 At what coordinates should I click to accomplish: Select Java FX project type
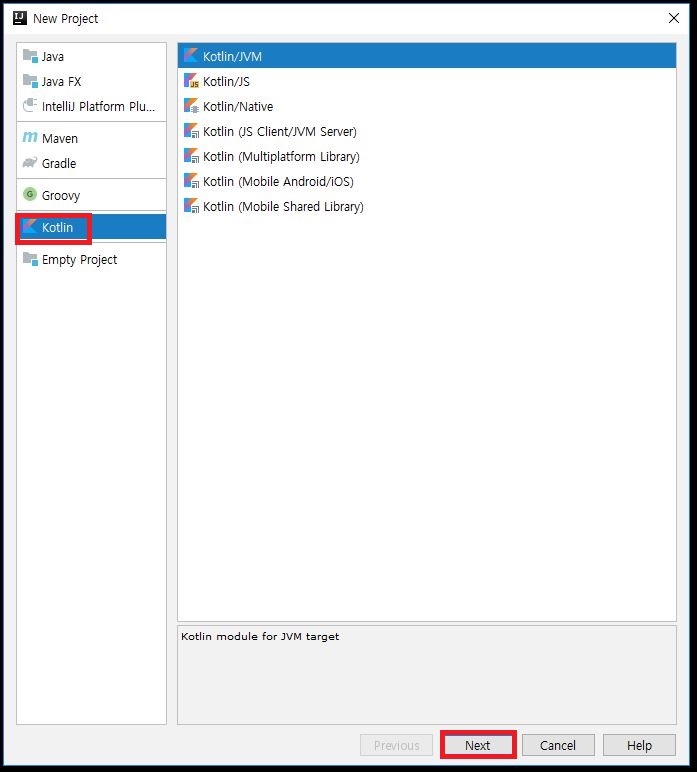pyautogui.click(x=92, y=81)
